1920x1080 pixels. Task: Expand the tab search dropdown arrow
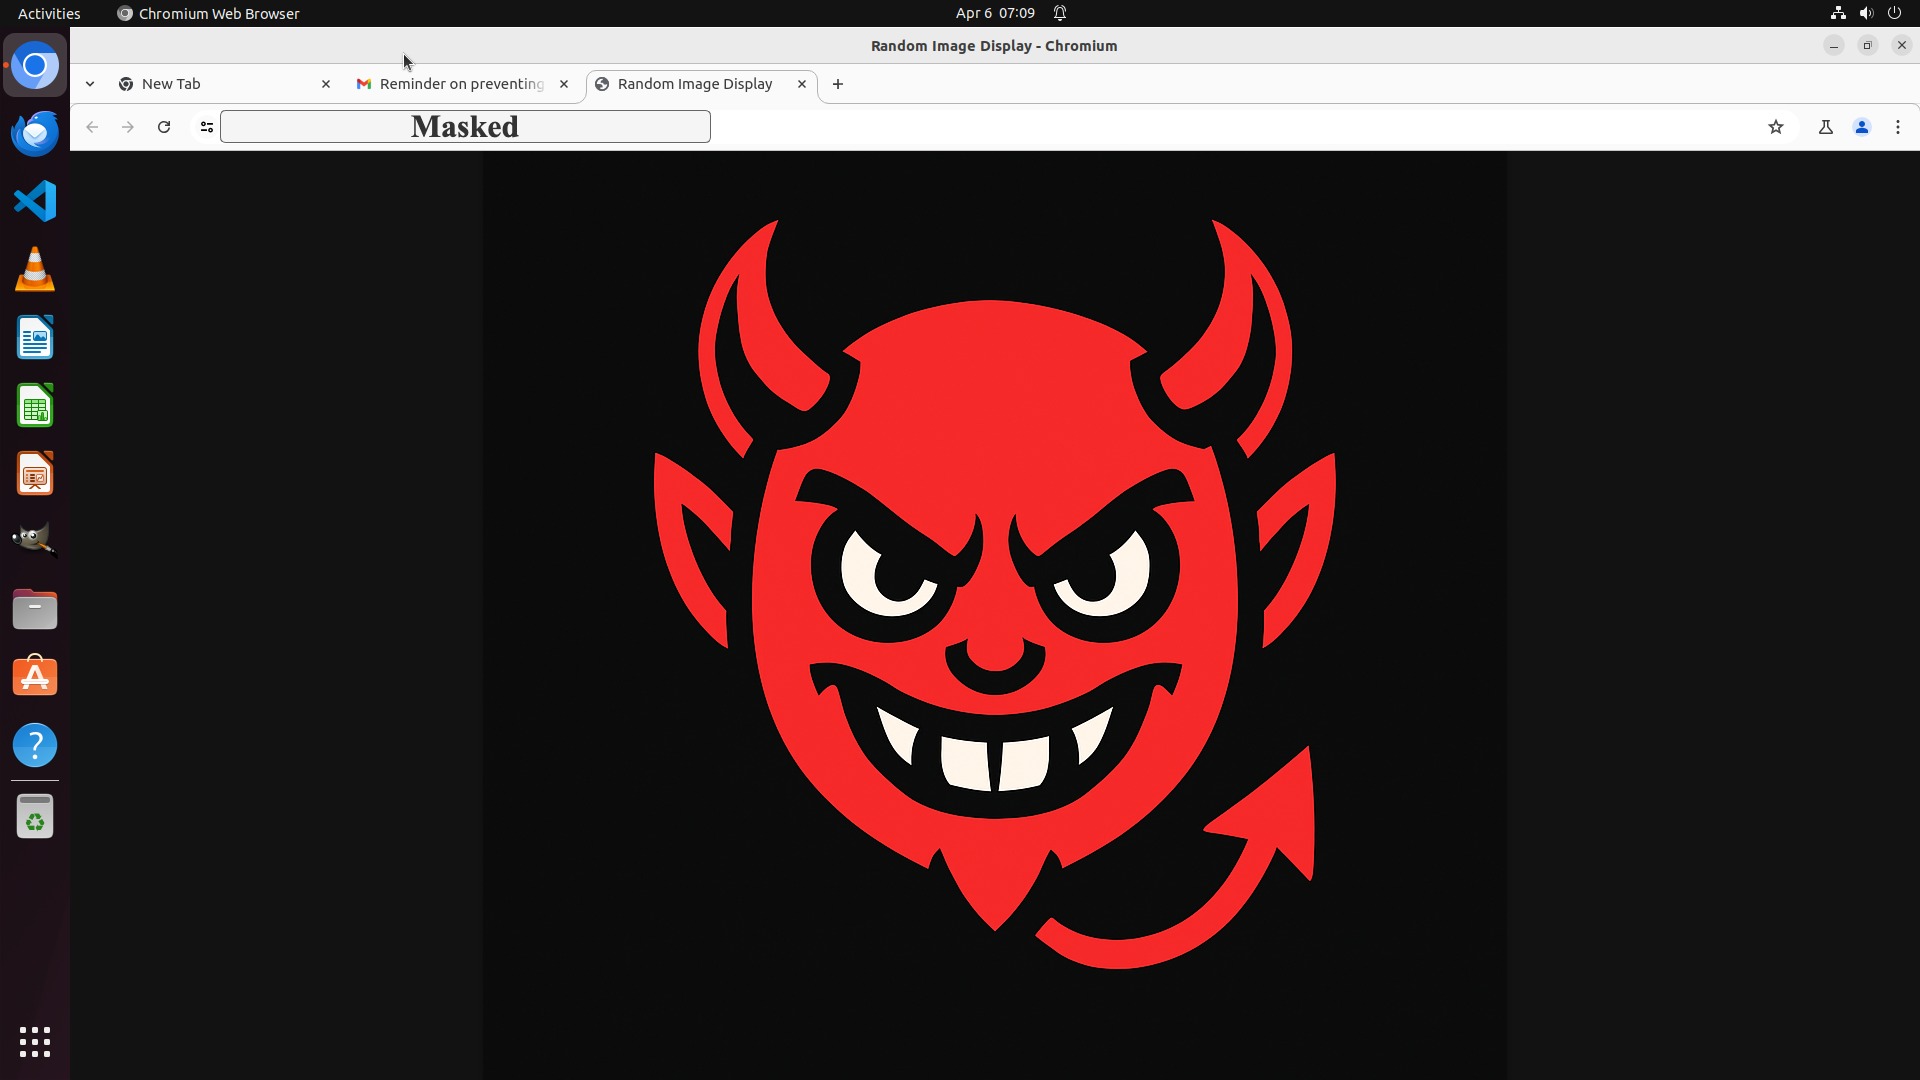click(x=90, y=84)
